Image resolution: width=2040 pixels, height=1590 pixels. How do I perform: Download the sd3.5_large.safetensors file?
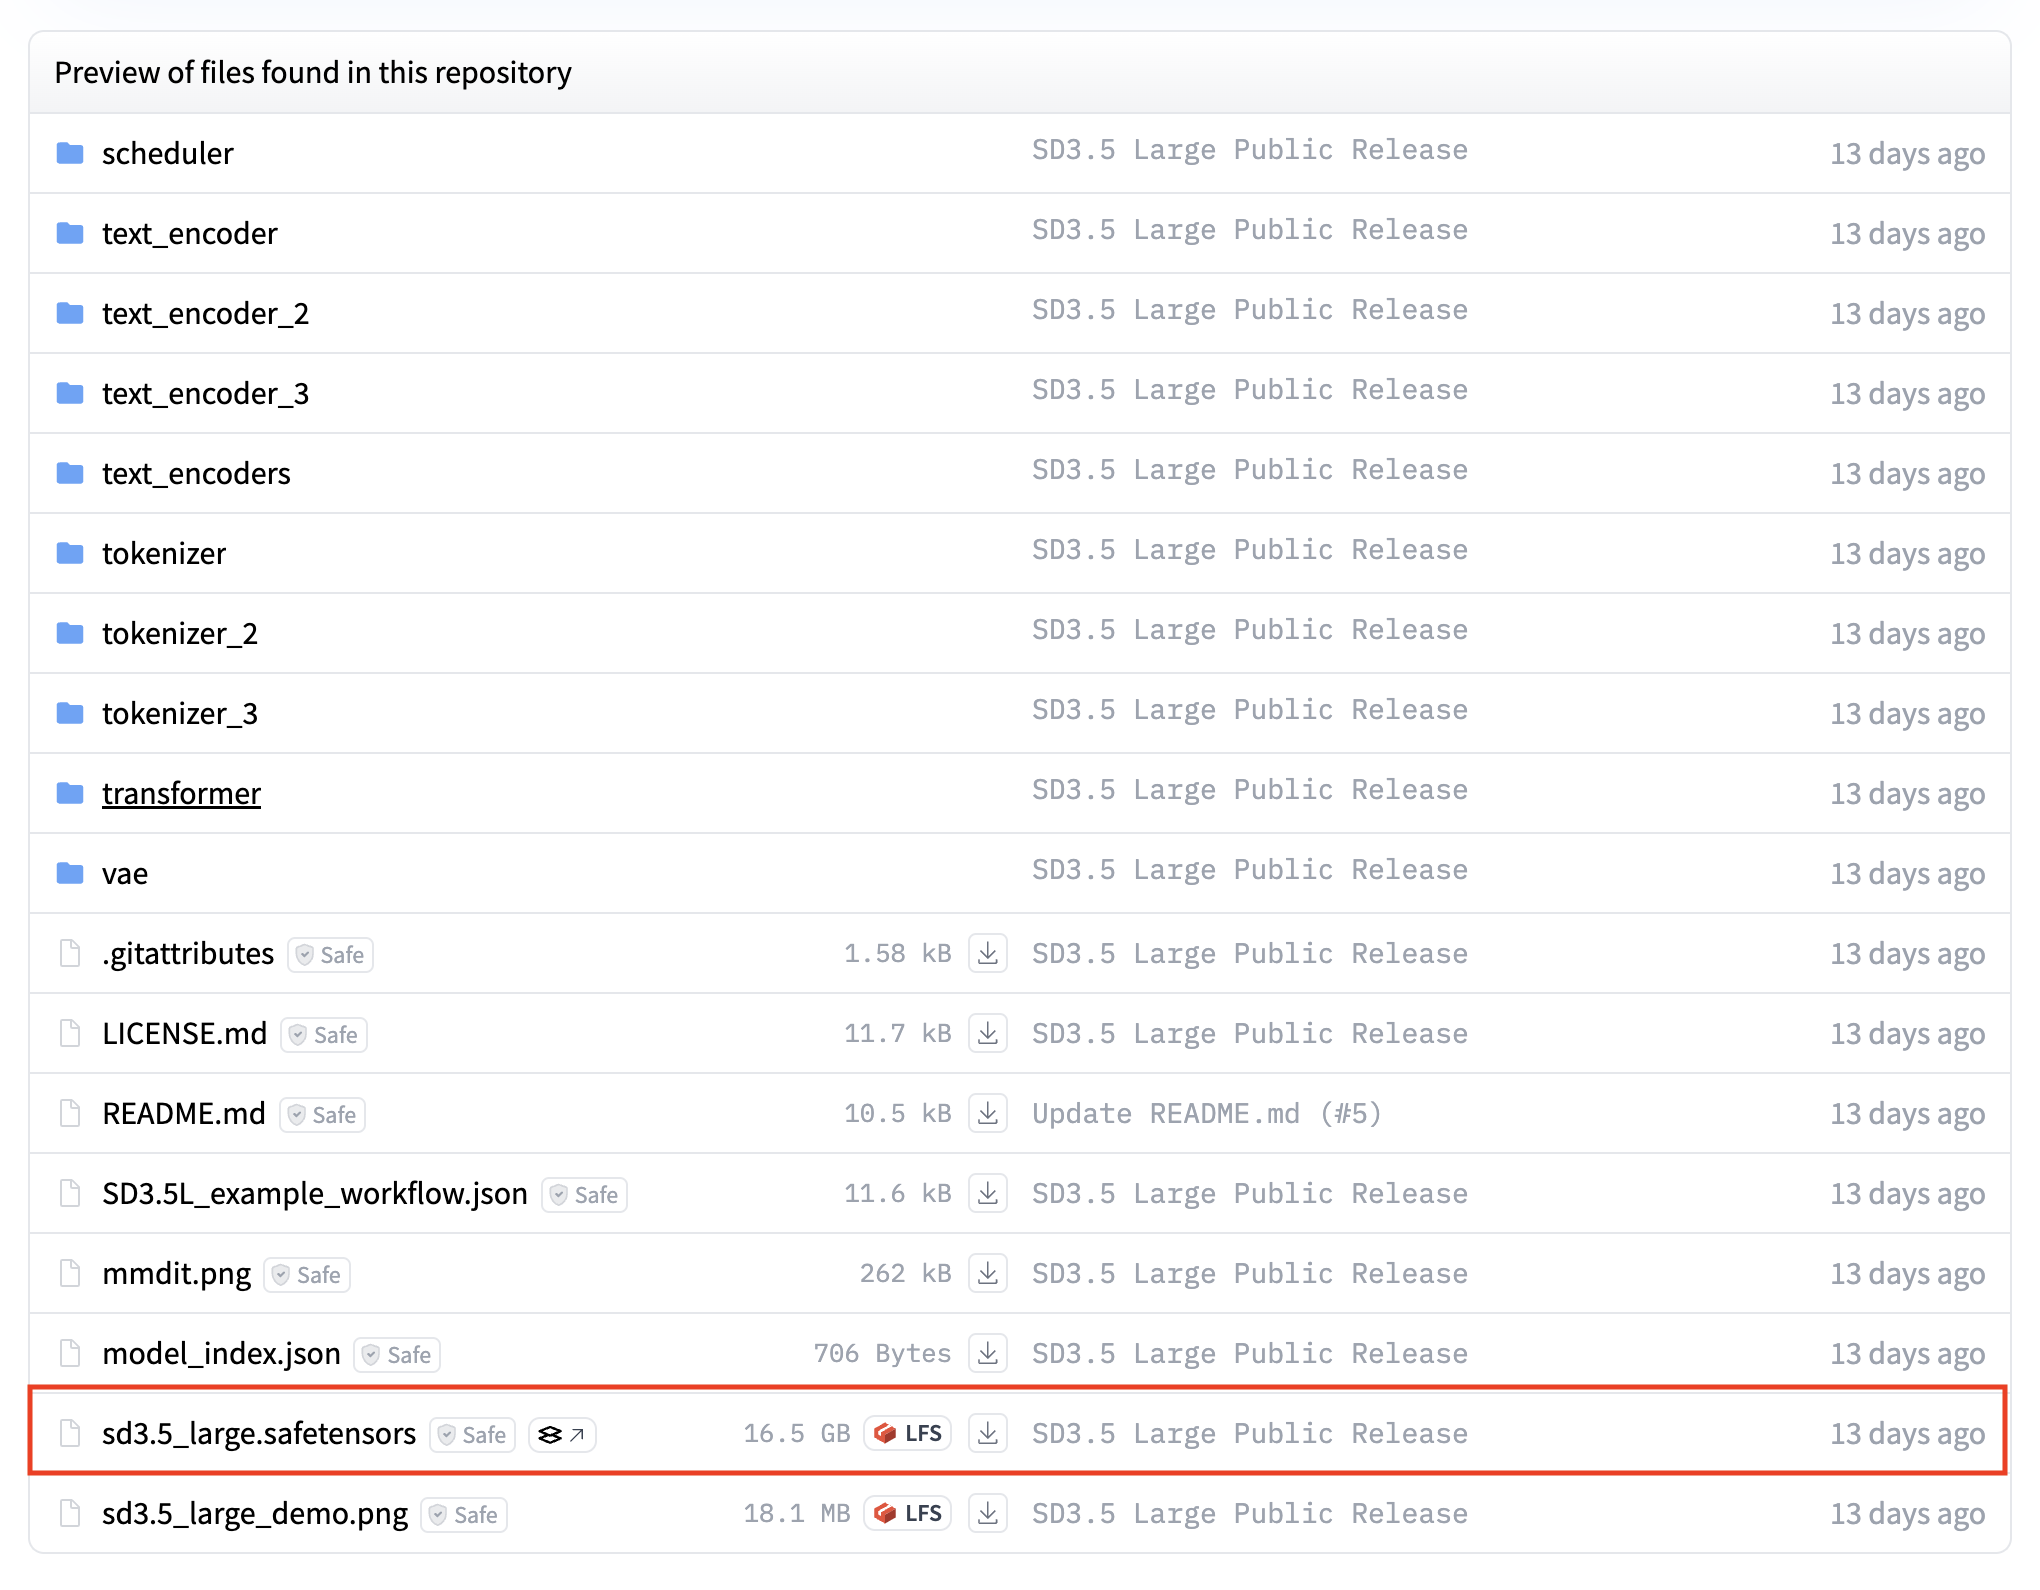(x=987, y=1433)
